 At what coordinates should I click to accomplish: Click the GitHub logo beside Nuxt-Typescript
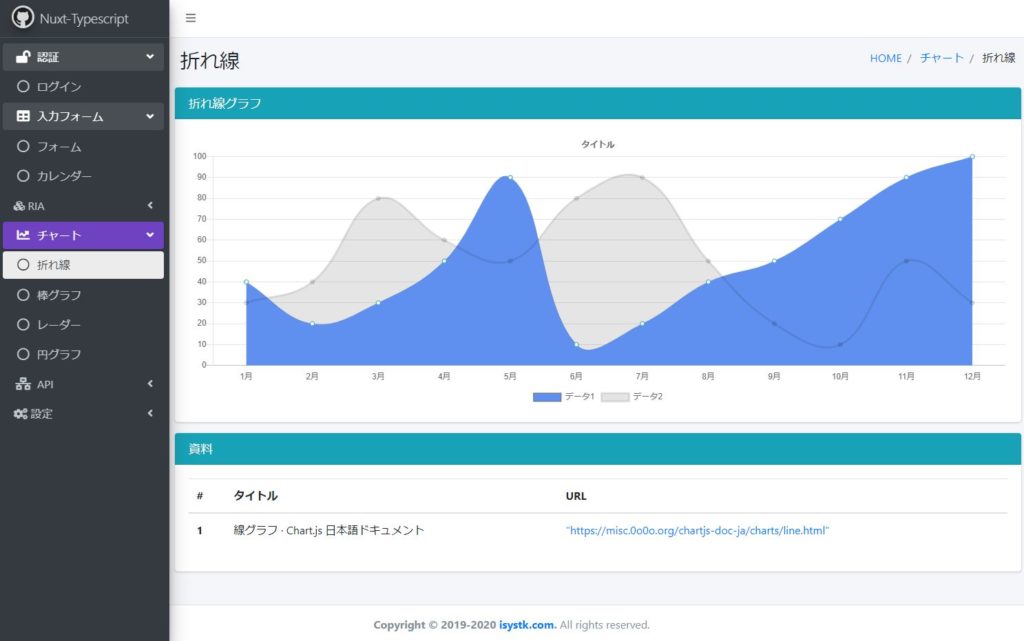click(23, 18)
